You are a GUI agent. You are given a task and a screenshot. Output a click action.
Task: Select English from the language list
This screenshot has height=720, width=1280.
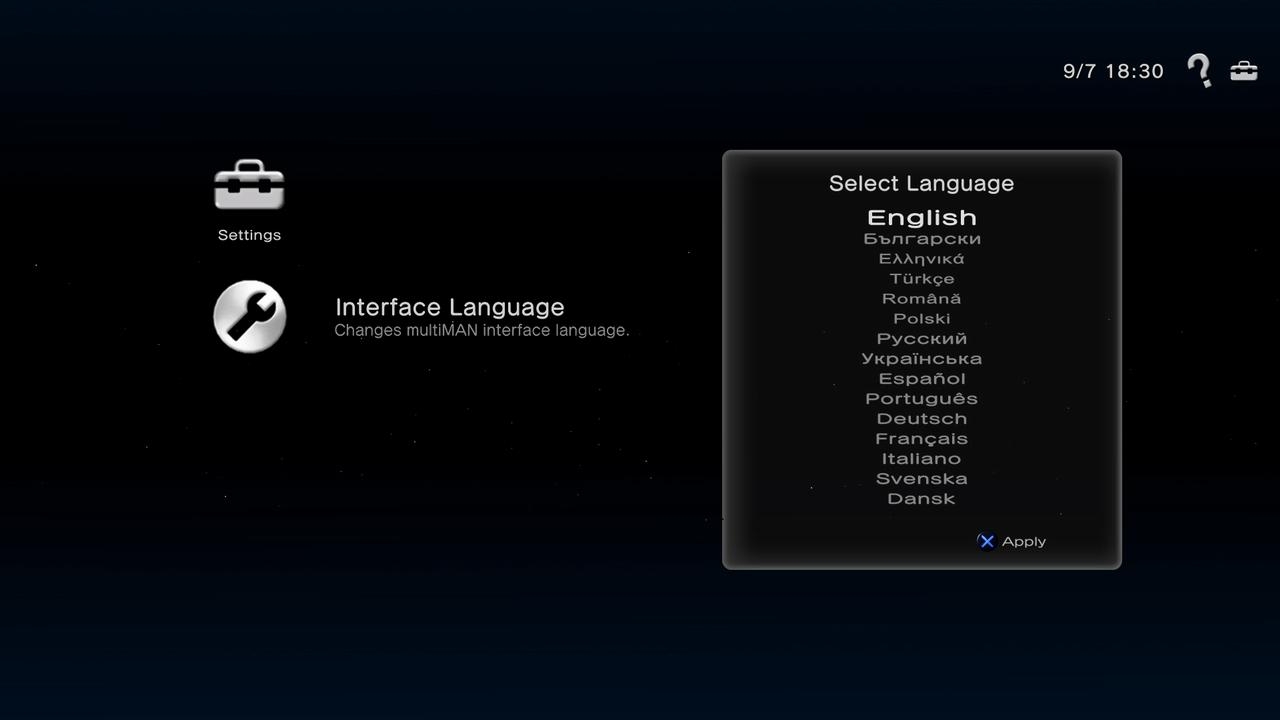click(x=921, y=217)
